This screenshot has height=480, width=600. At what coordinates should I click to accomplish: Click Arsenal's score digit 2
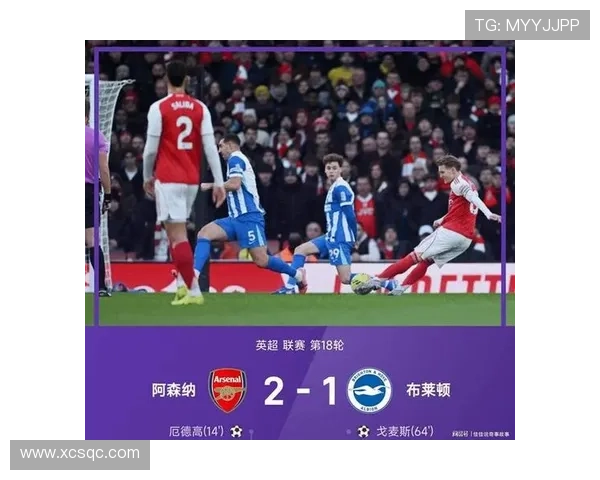pyautogui.click(x=274, y=391)
